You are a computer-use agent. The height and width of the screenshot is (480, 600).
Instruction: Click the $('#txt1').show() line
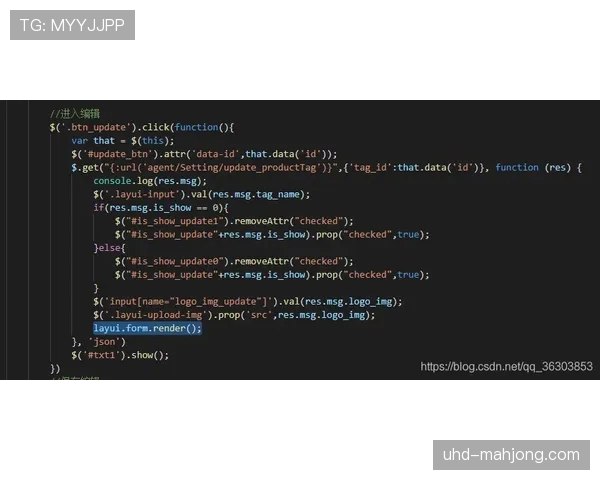(119, 355)
